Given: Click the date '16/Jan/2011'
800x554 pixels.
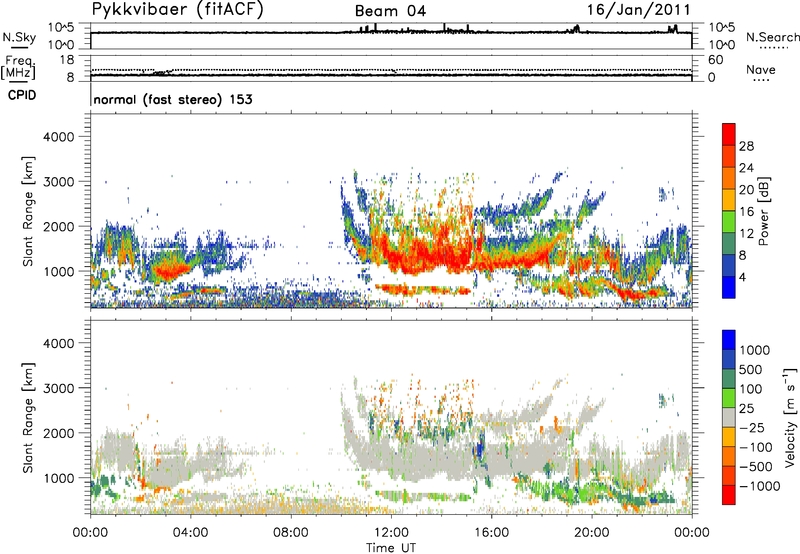Looking at the screenshot, I should click(639, 9).
